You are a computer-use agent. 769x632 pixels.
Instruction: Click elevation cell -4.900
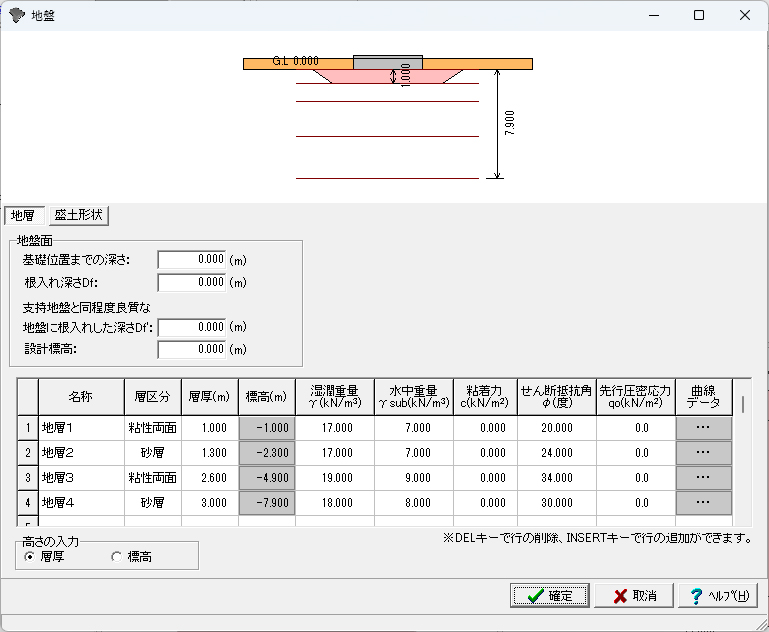pos(267,478)
